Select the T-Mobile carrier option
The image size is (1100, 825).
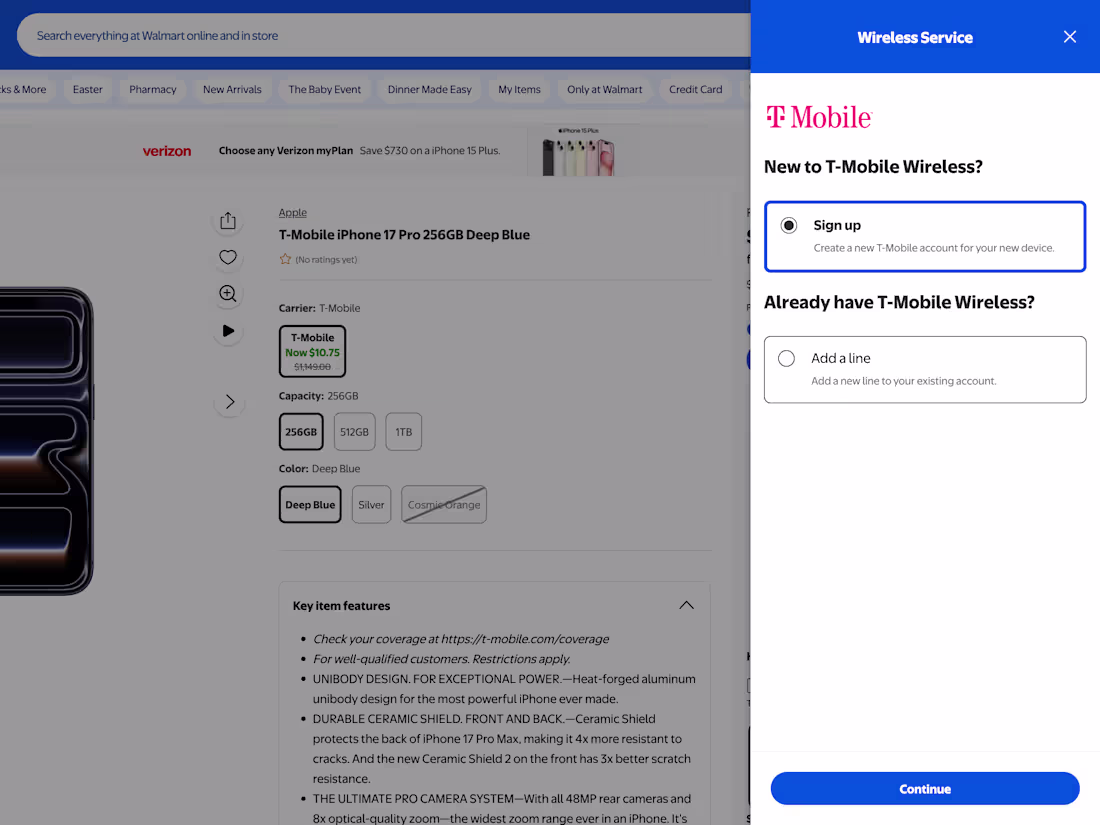pos(312,351)
